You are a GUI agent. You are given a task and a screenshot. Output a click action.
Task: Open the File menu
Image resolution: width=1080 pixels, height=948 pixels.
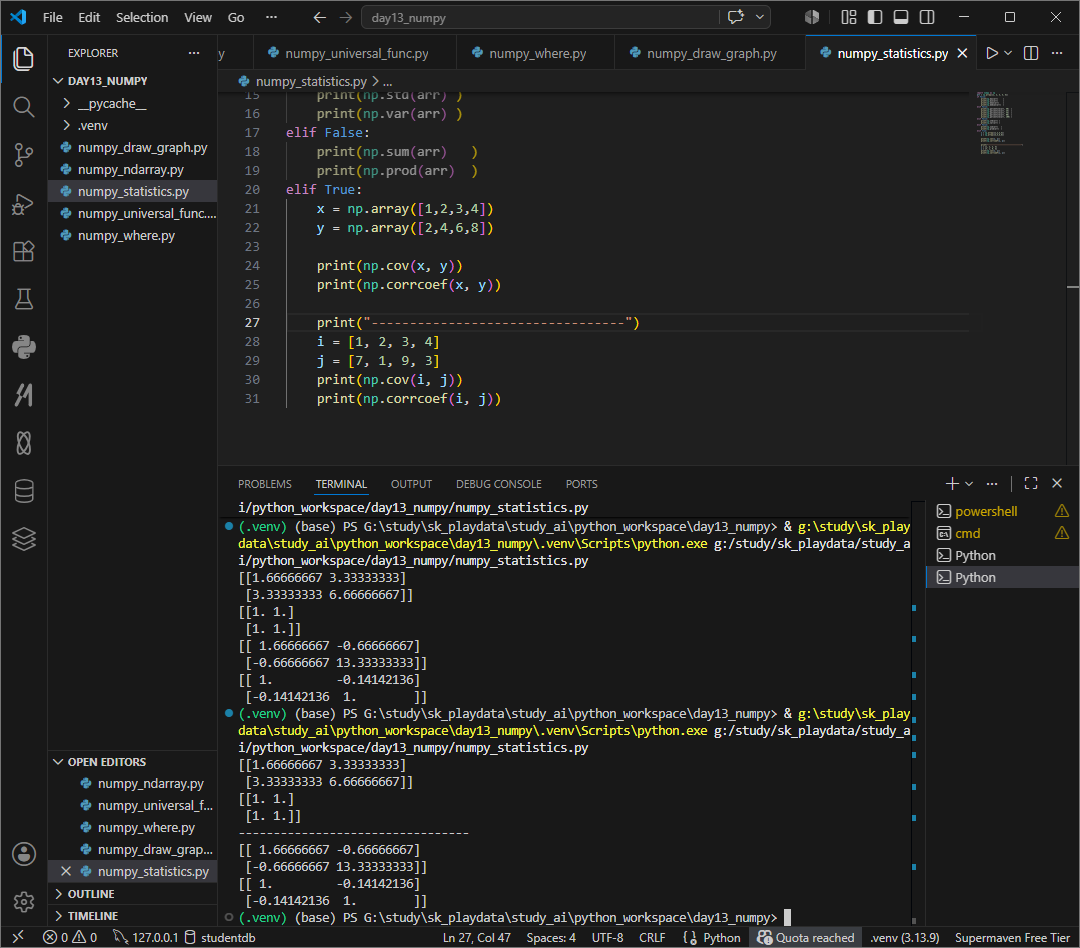pyautogui.click(x=52, y=17)
